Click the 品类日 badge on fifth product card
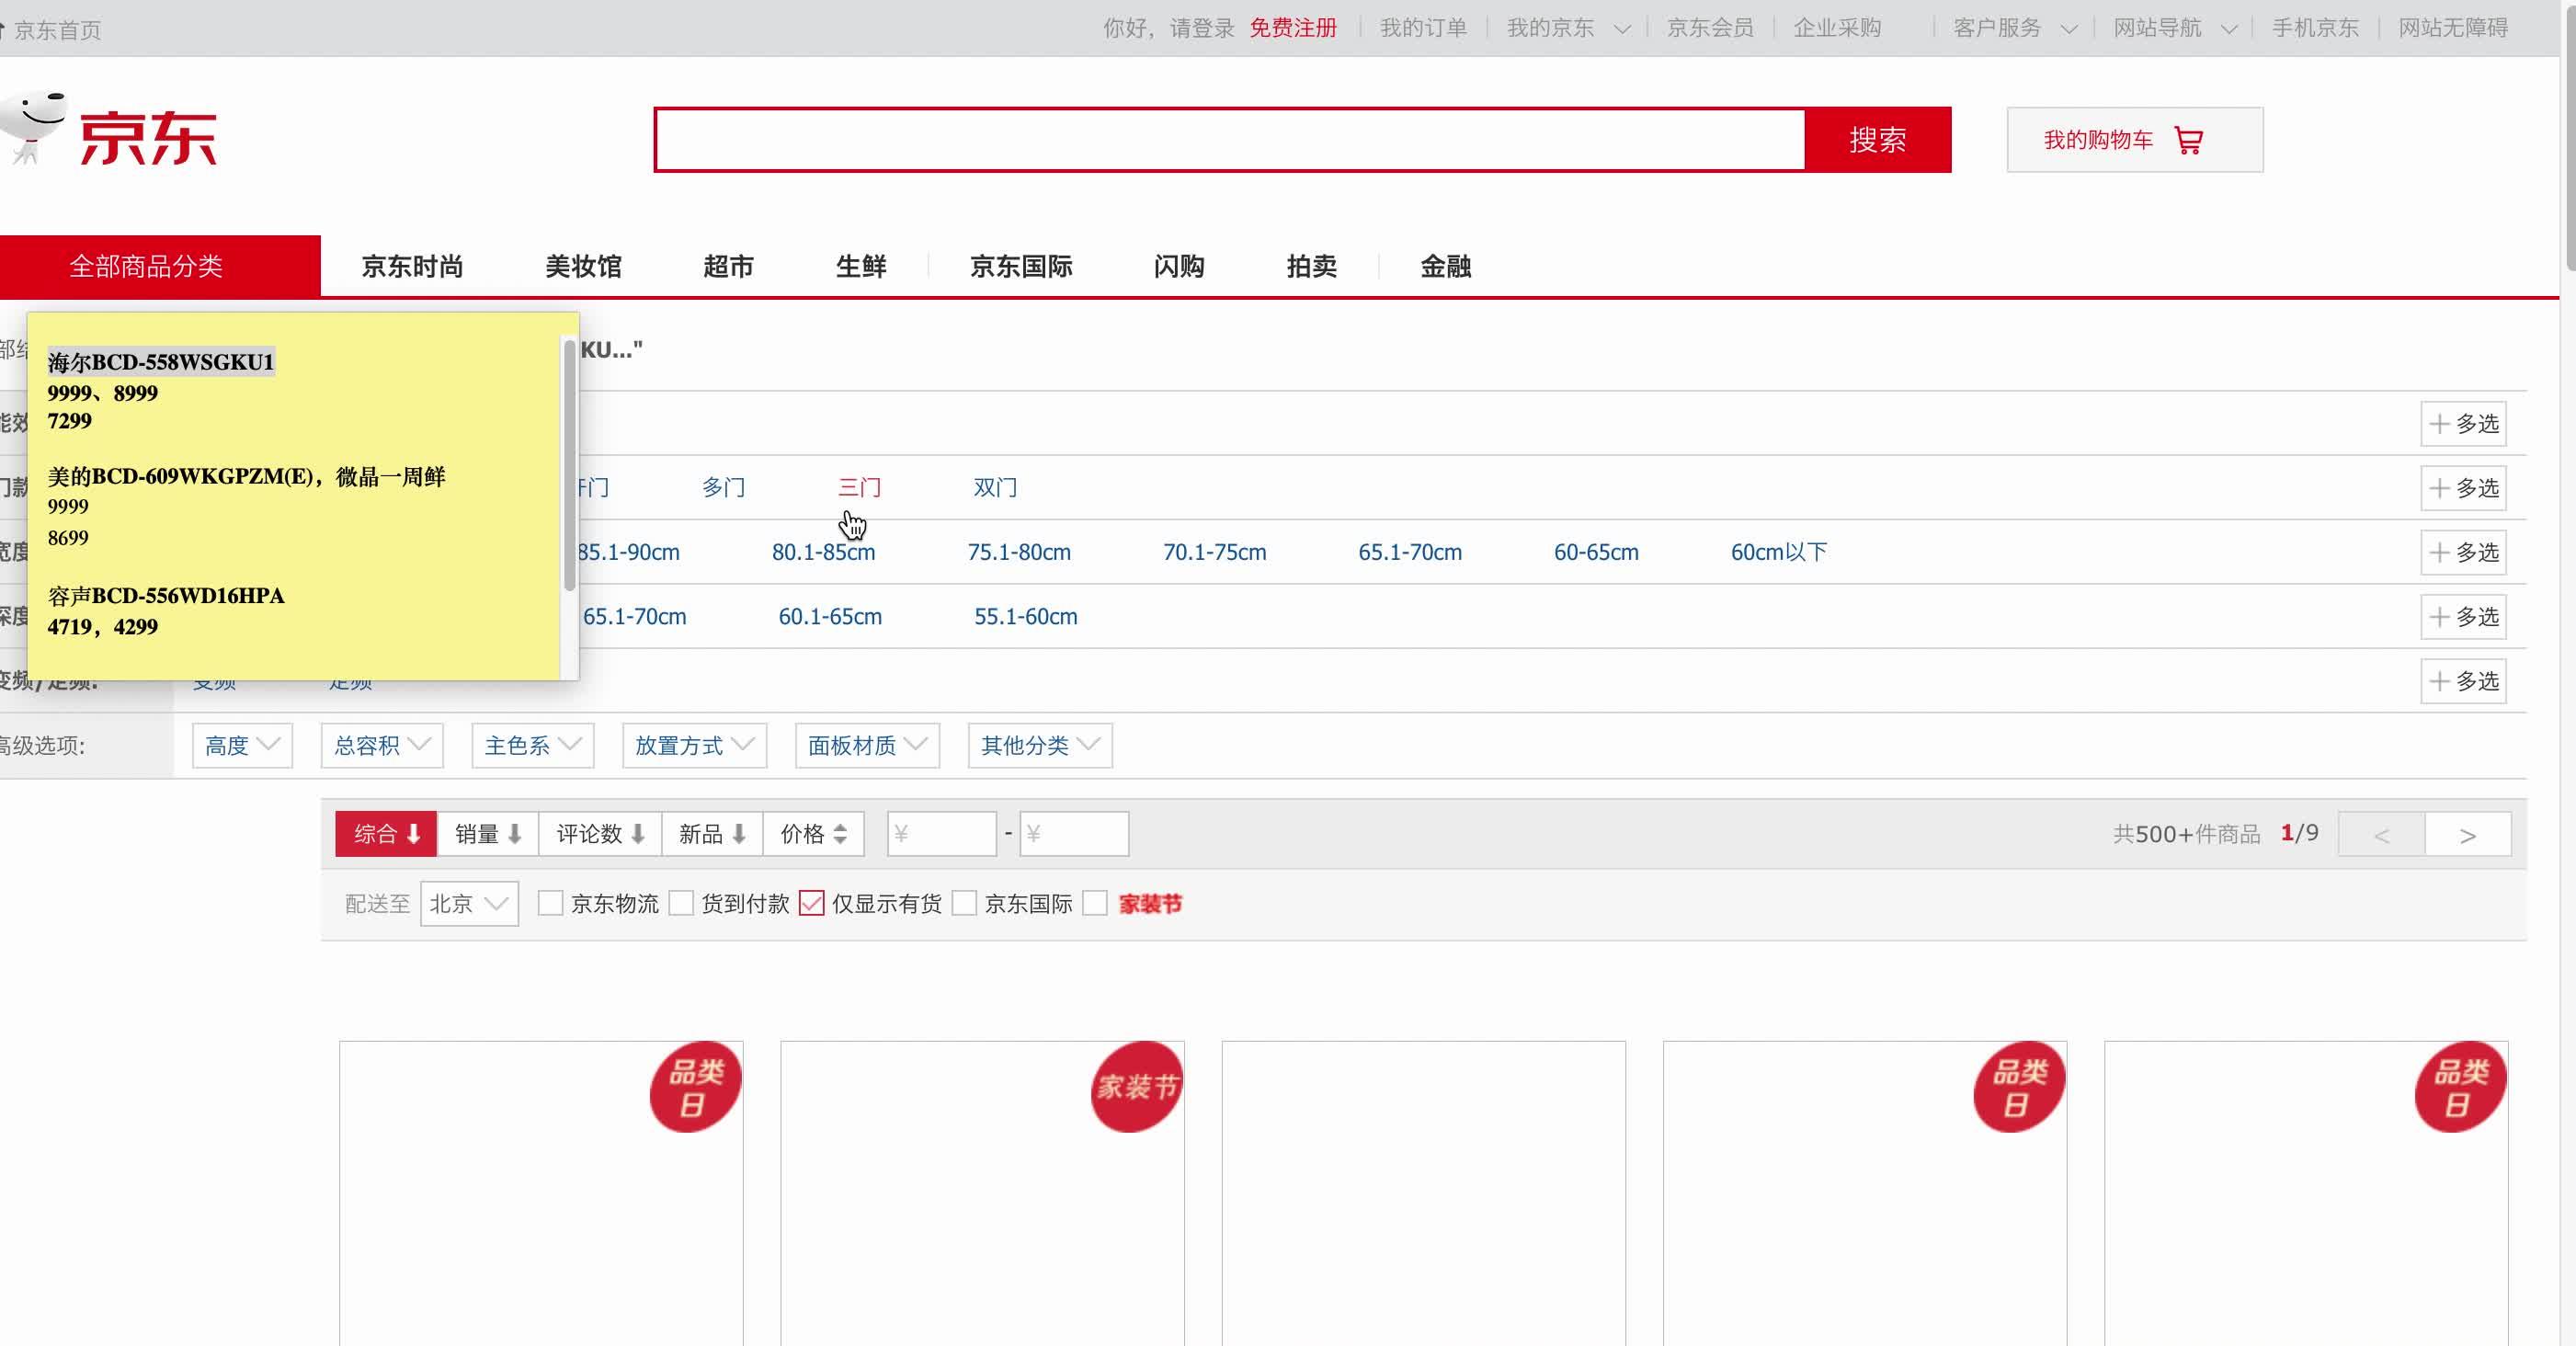This screenshot has height=1346, width=2576. [x=2460, y=1087]
